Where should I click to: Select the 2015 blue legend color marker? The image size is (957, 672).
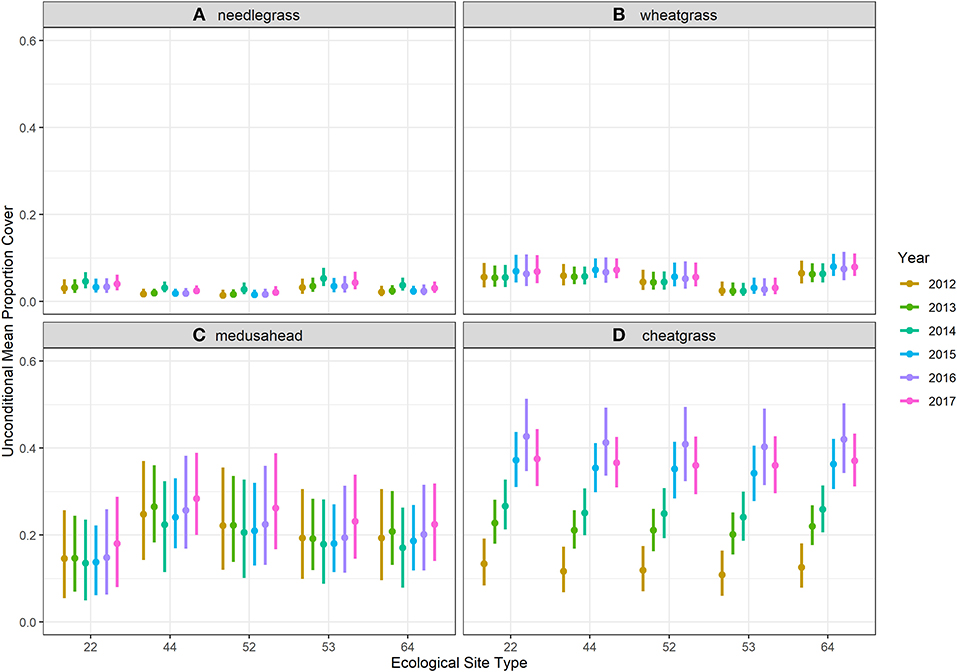coord(909,355)
